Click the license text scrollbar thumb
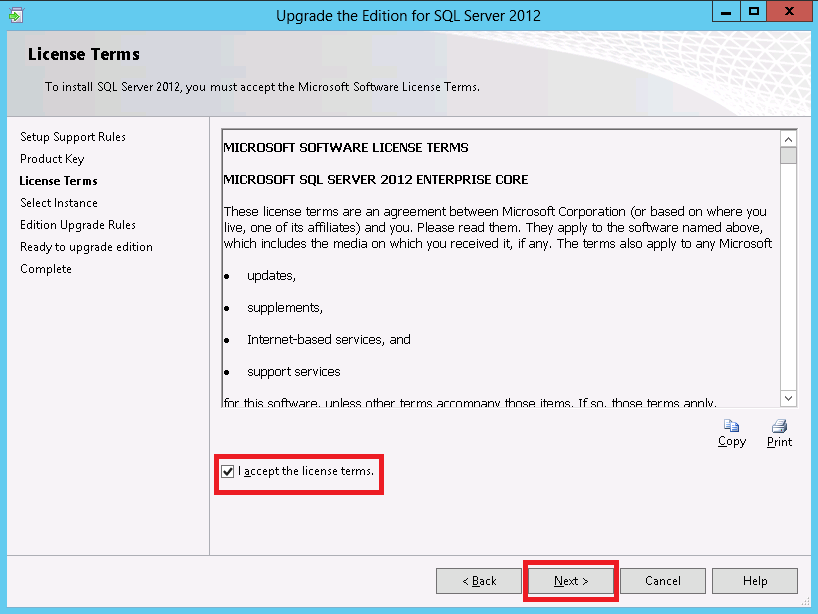818x614 pixels. 788,155
